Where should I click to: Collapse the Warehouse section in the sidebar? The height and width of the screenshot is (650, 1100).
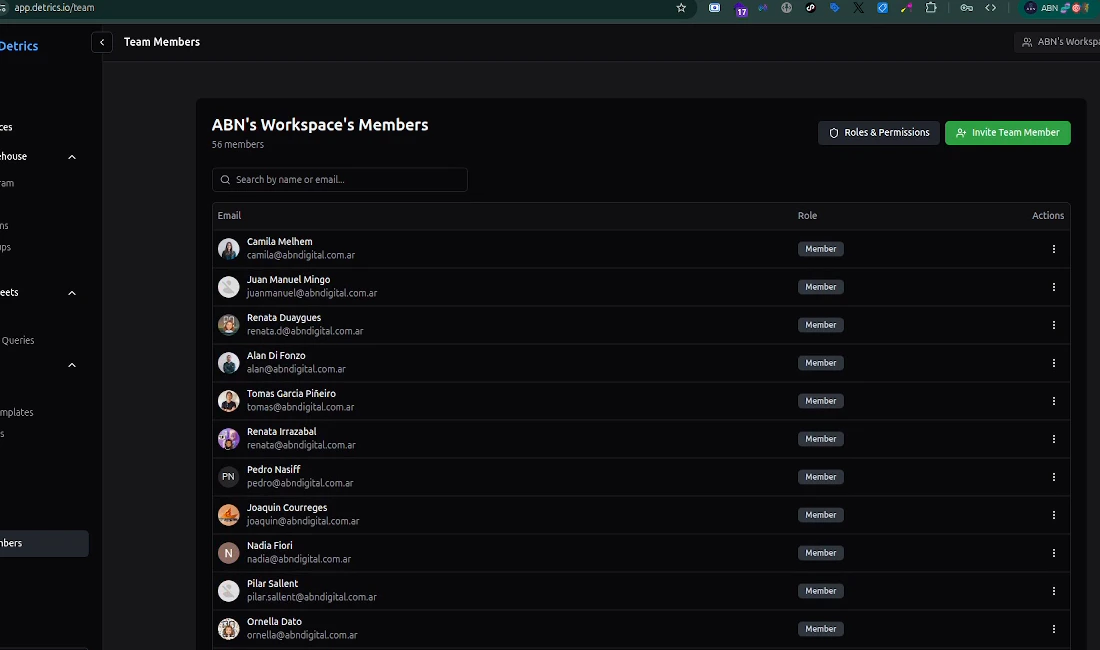tap(71, 157)
